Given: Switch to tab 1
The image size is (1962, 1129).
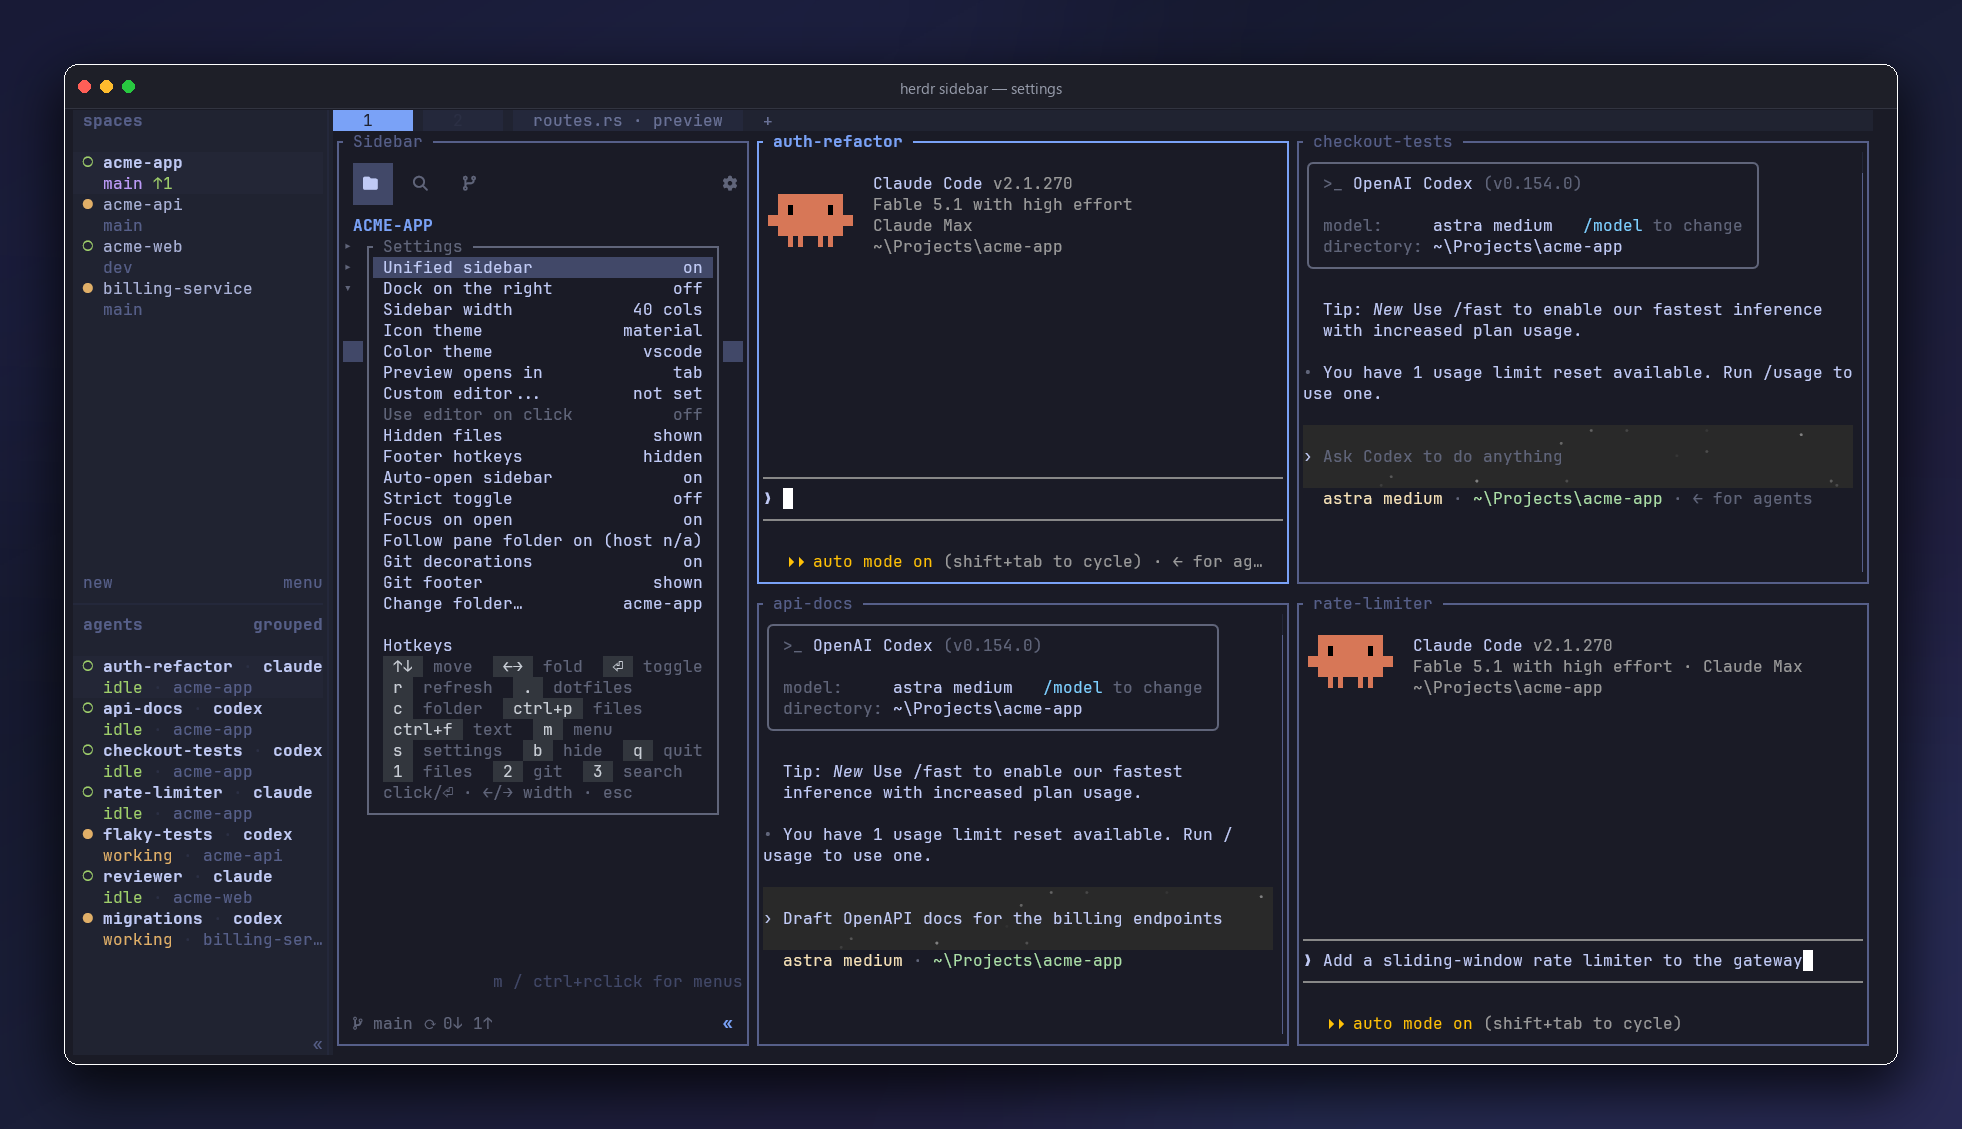Looking at the screenshot, I should pyautogui.click(x=372, y=120).
